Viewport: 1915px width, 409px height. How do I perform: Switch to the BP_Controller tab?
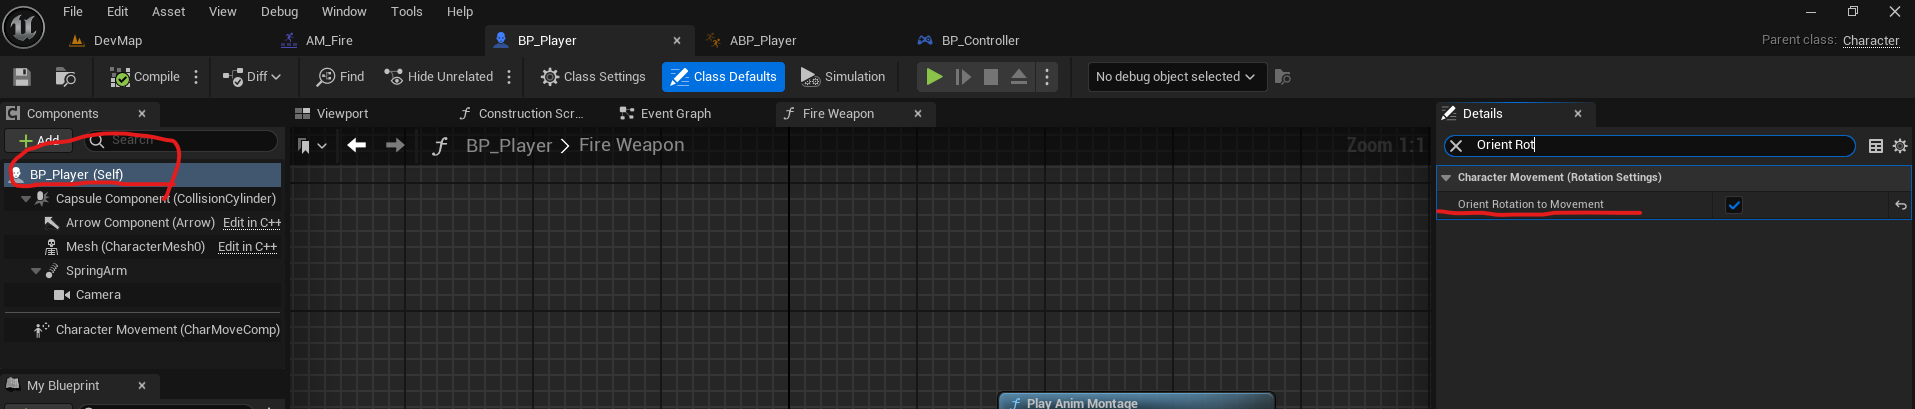pyautogui.click(x=981, y=41)
